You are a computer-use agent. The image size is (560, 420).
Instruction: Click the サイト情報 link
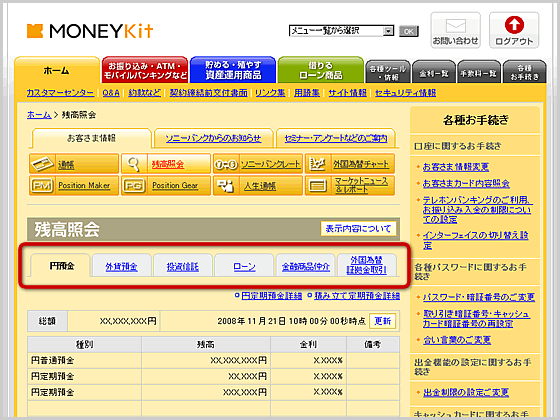coord(348,93)
